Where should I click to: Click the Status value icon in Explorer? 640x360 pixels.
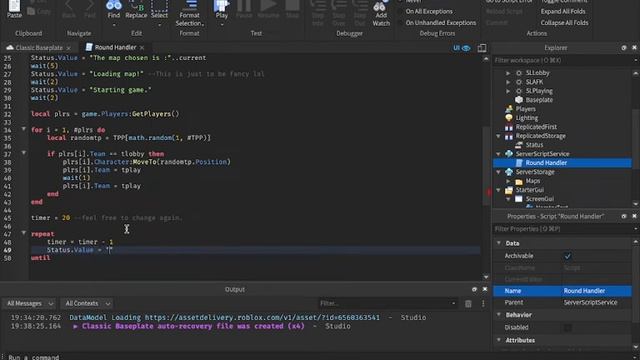point(519,144)
